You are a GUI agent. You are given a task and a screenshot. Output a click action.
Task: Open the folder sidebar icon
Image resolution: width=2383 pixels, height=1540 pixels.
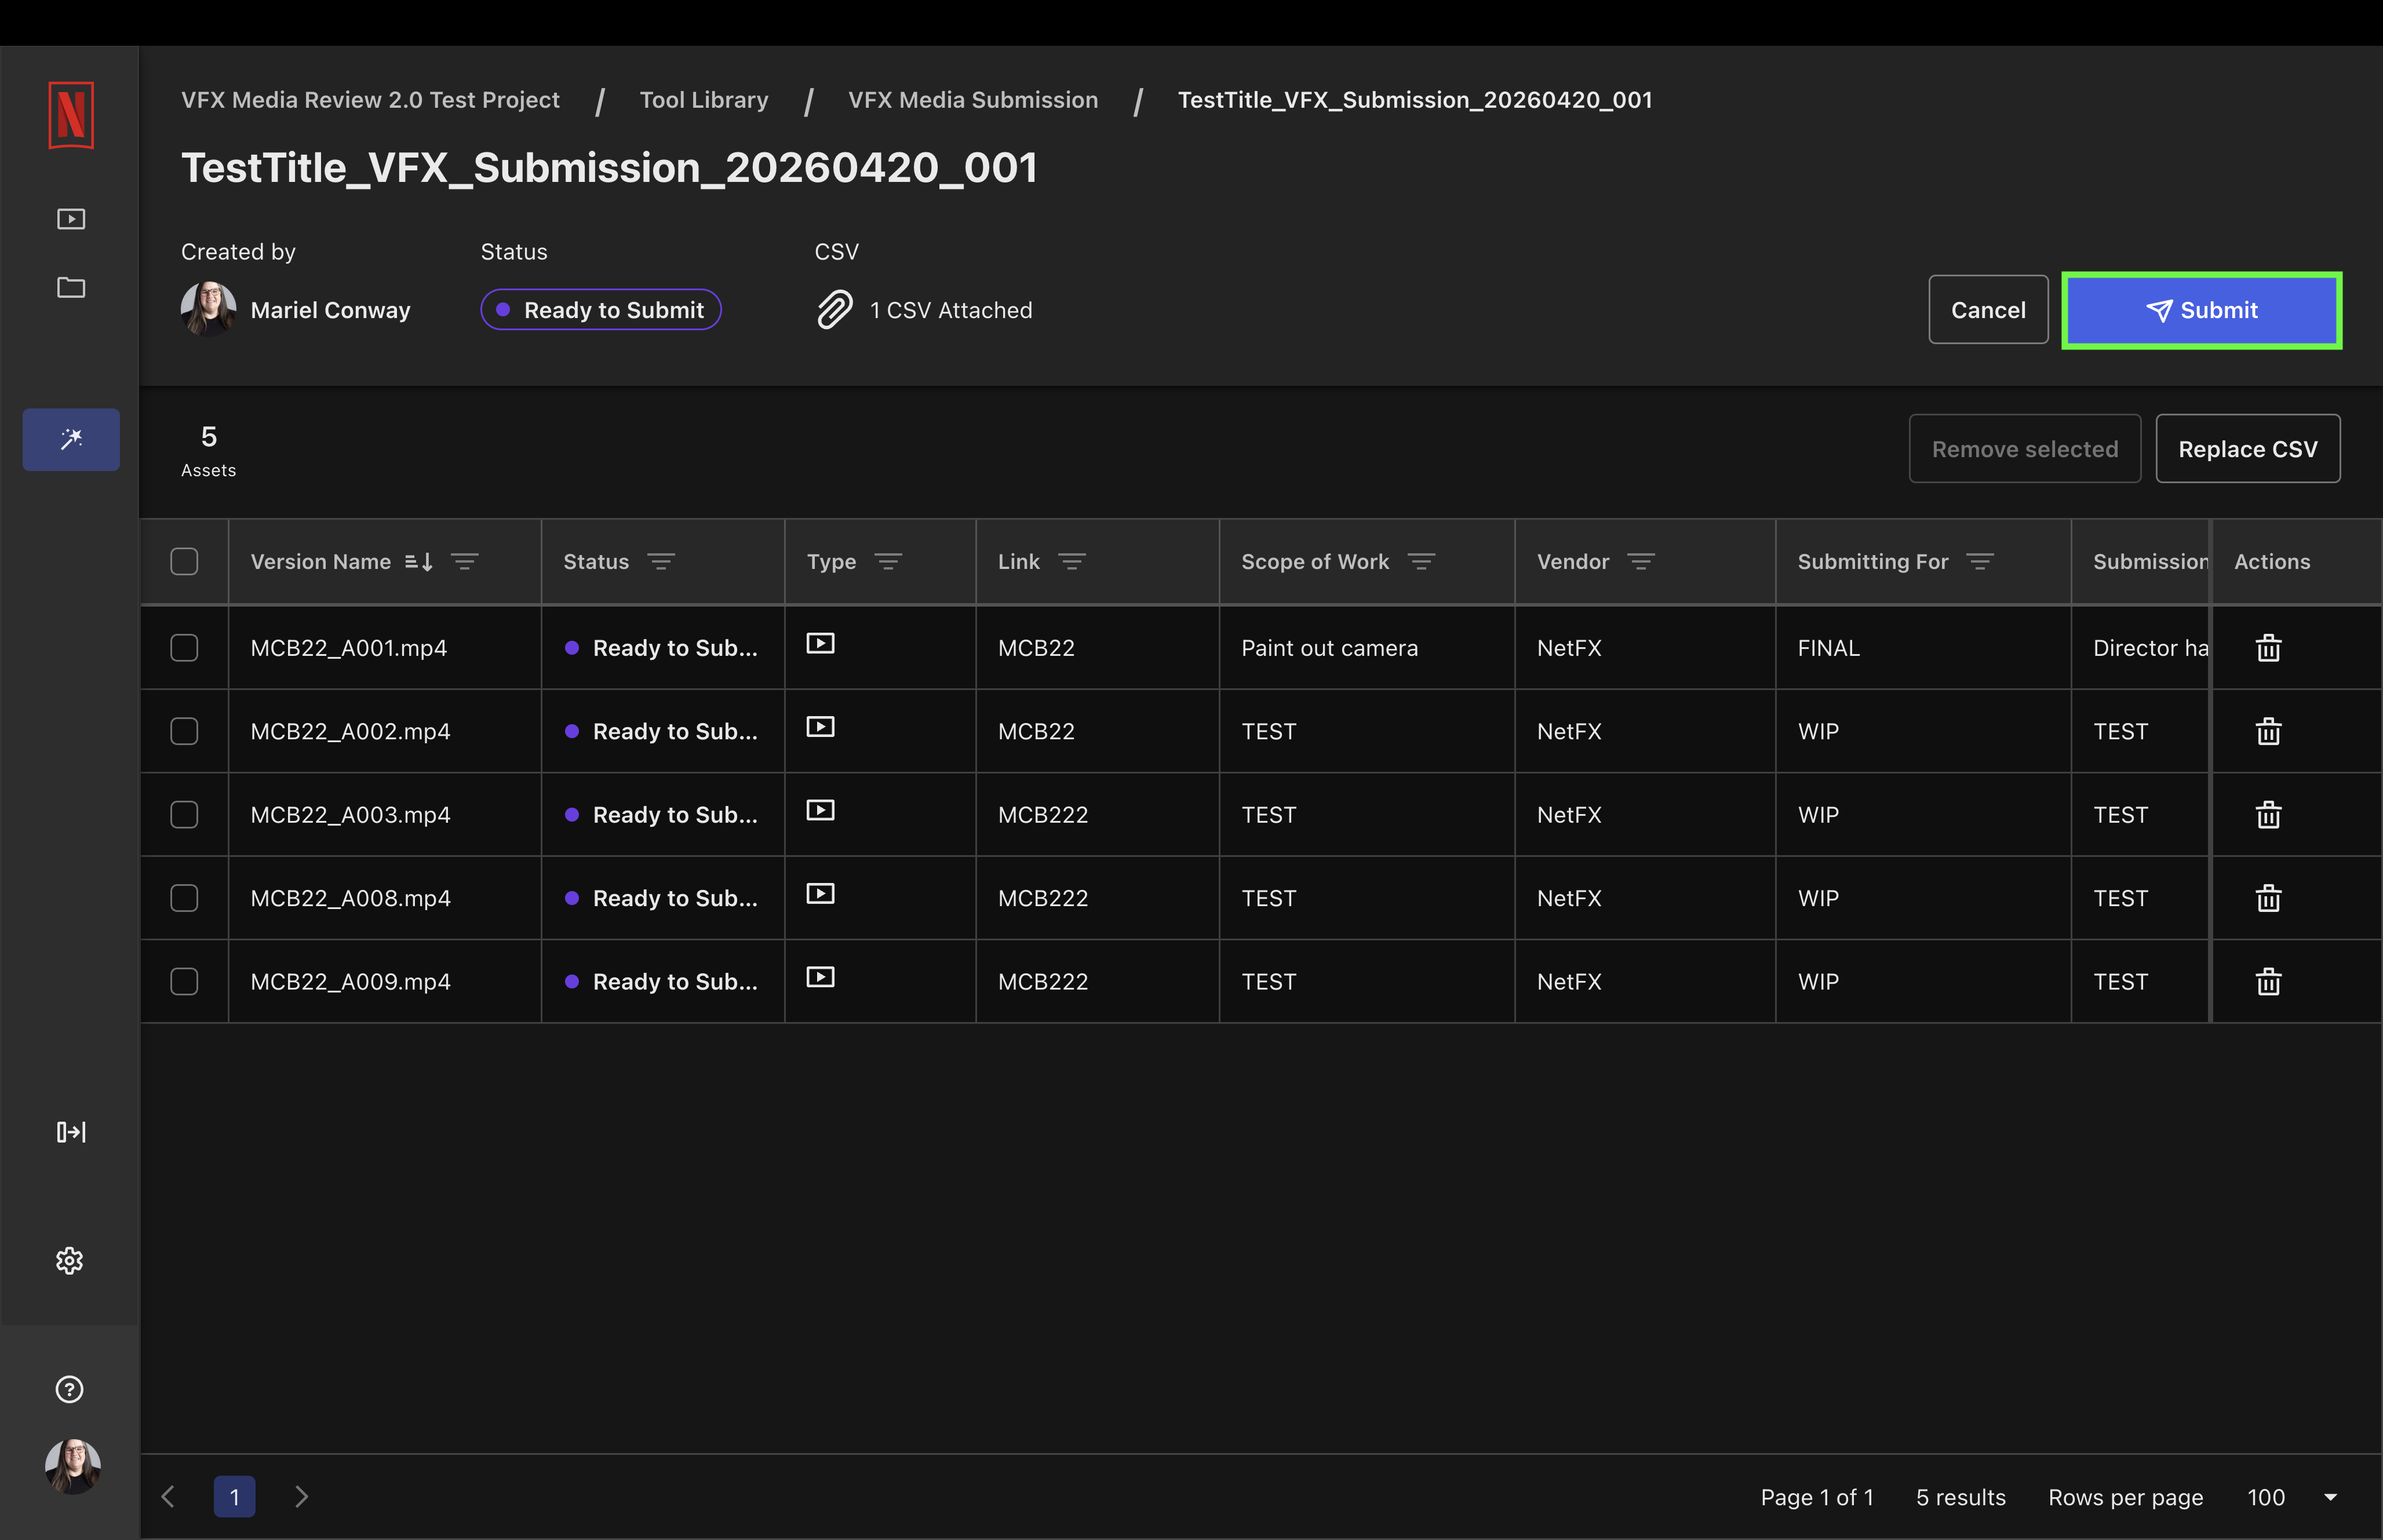tap(71, 288)
